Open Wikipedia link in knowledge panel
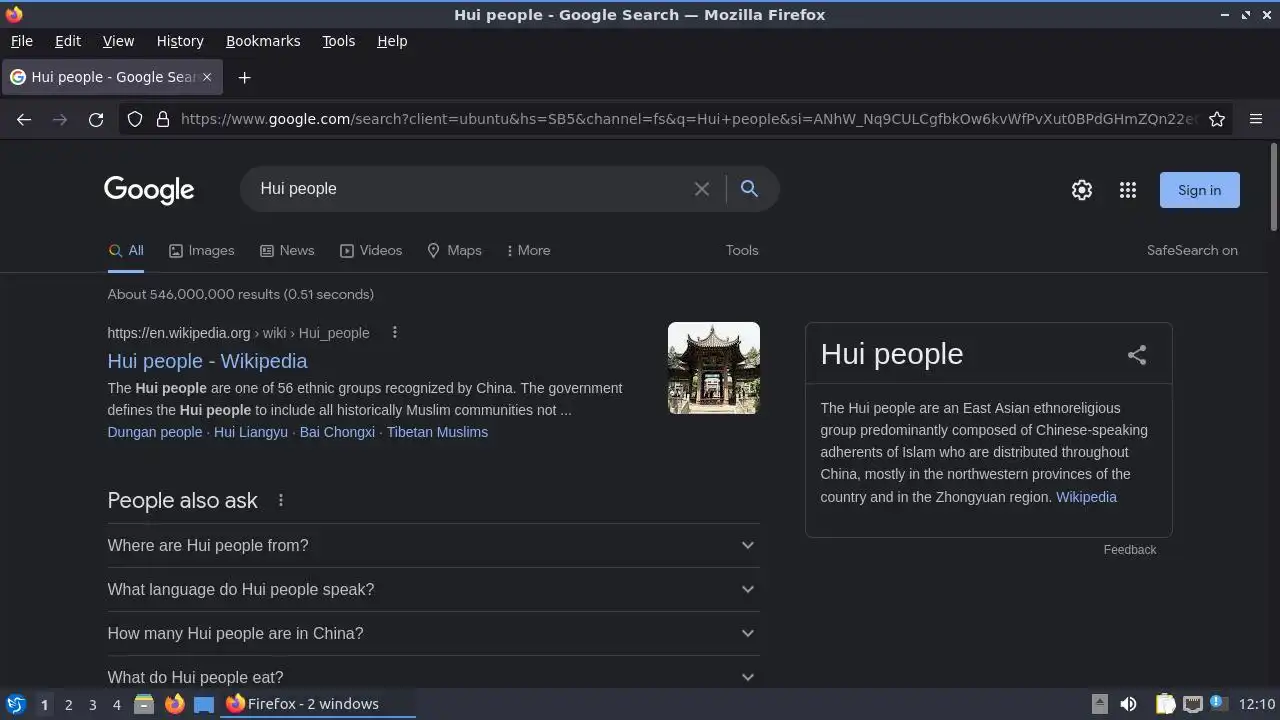This screenshot has width=1280, height=720. click(1086, 497)
